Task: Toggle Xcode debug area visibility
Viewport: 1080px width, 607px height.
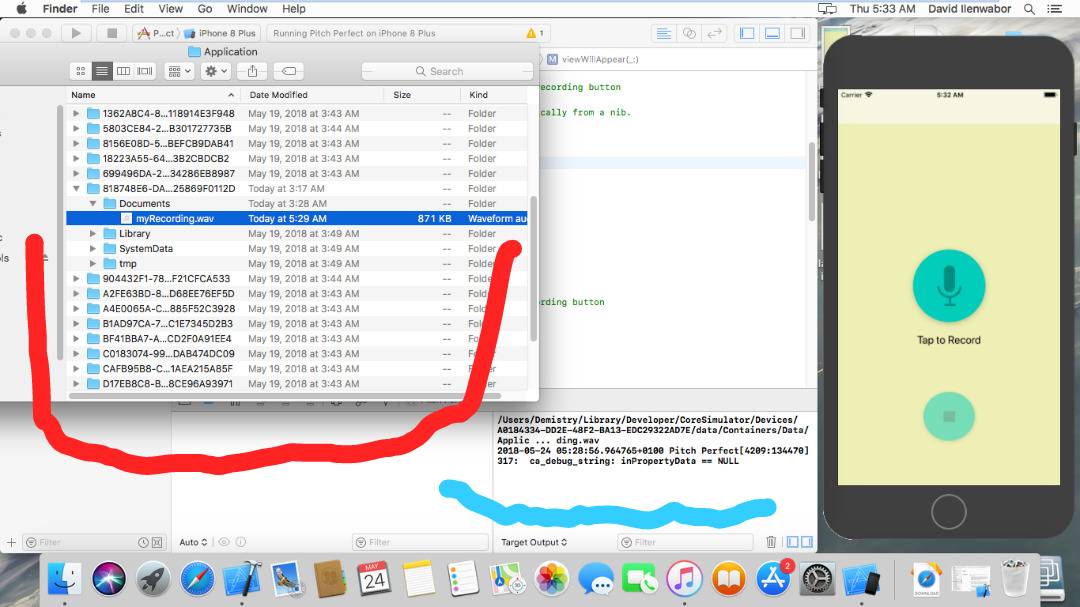Action: [x=772, y=33]
